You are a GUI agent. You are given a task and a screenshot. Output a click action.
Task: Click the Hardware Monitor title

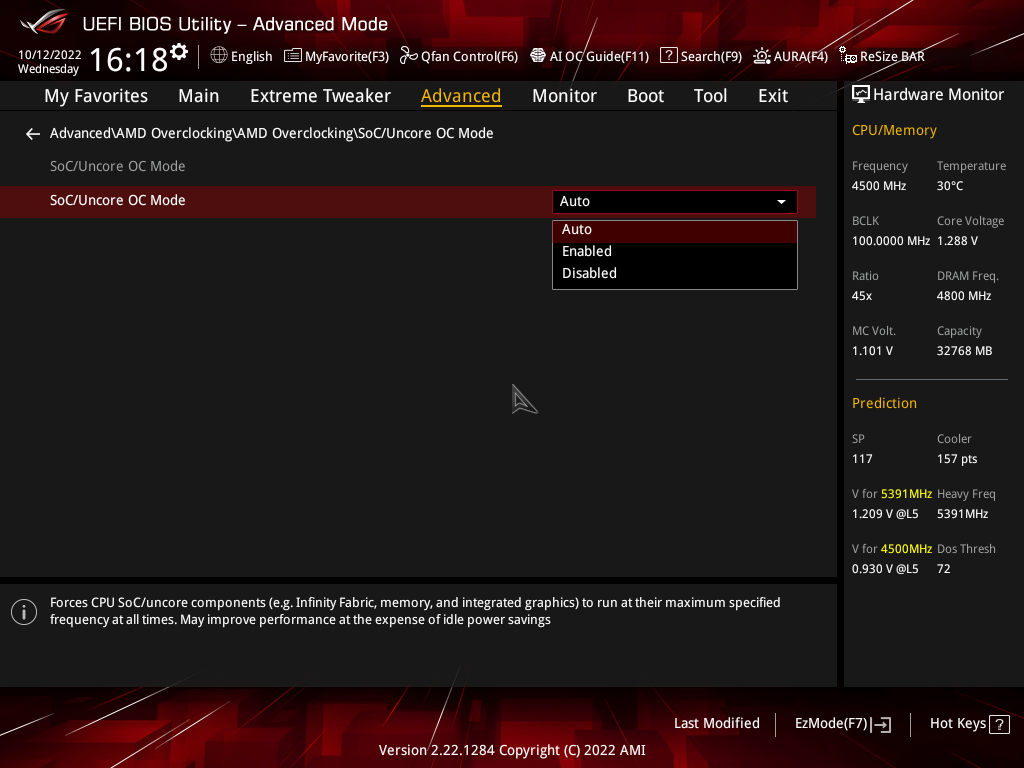click(x=938, y=95)
